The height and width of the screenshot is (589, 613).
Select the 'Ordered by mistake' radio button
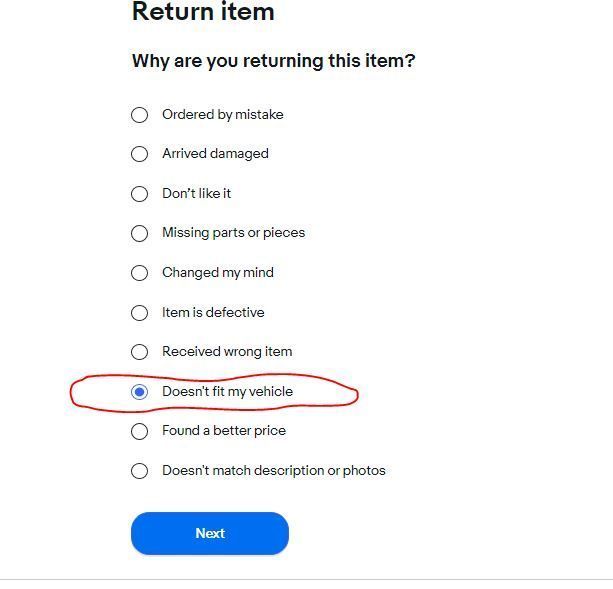tap(140, 115)
